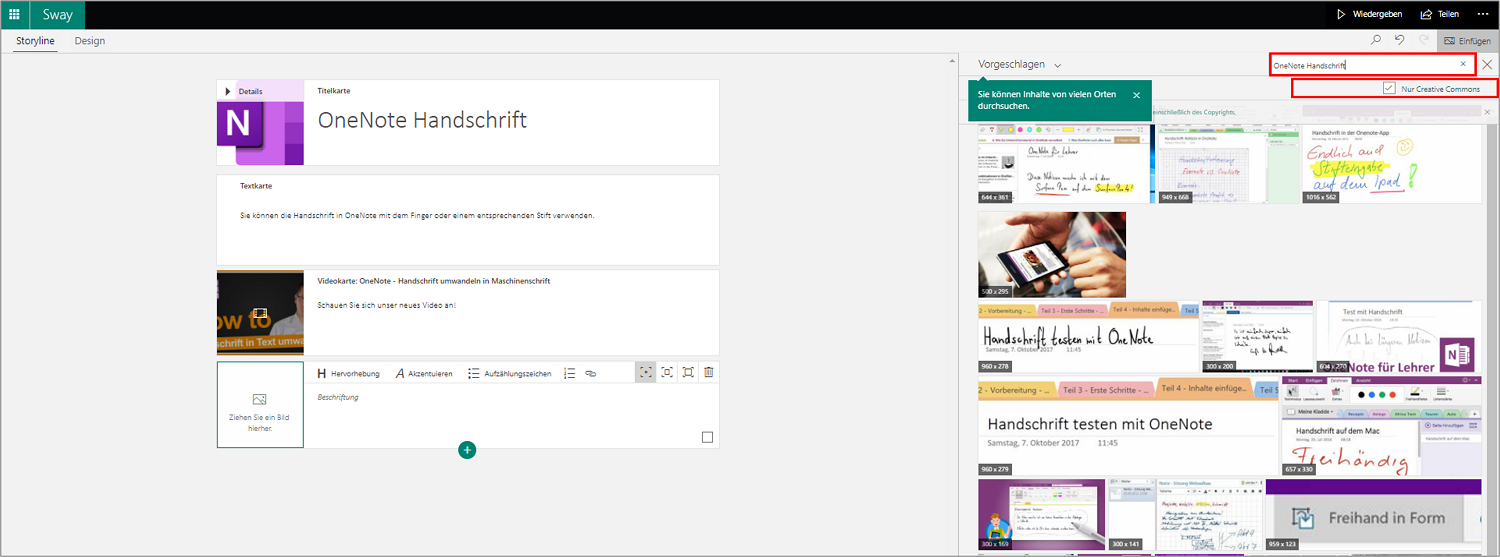Screen dimensions: 1500x557
Task: Open the Teilen share option
Action: pos(1439,14)
